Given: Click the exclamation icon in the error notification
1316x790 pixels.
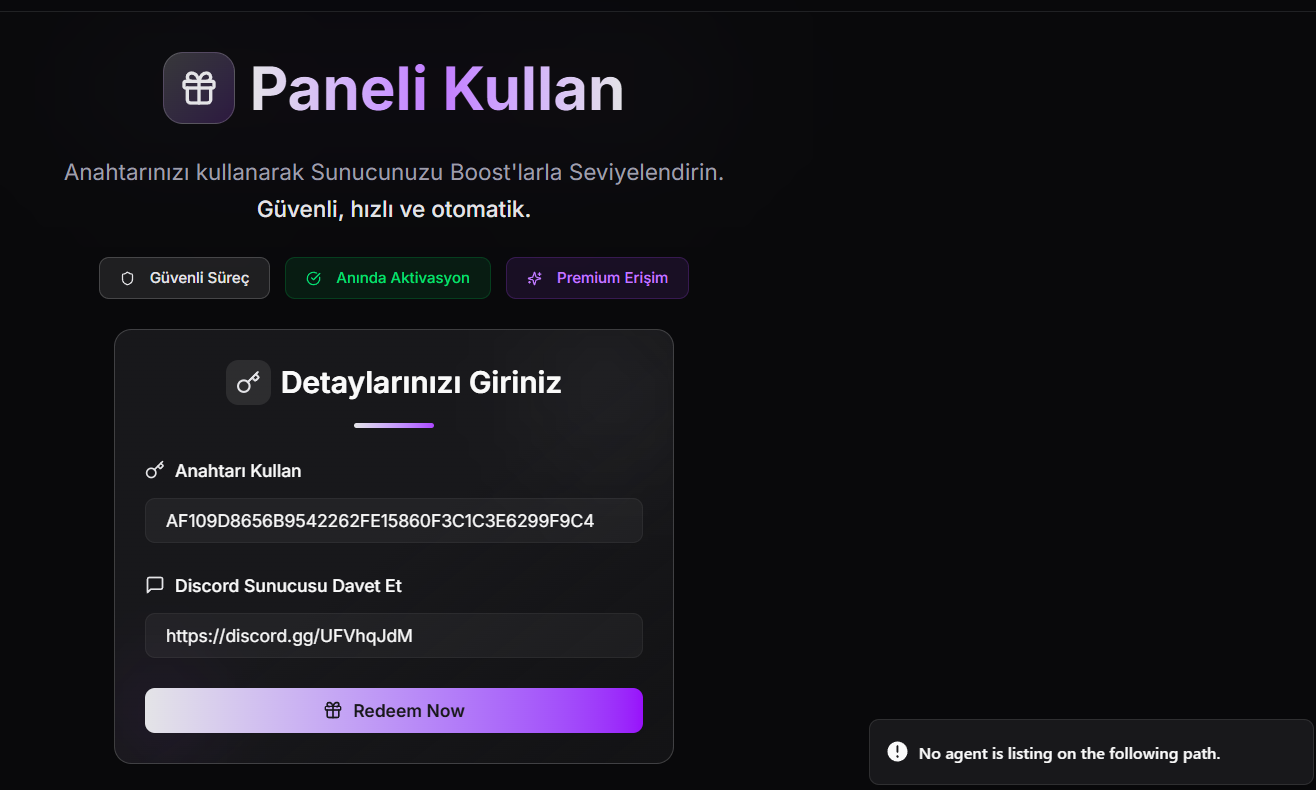Looking at the screenshot, I should (898, 752).
